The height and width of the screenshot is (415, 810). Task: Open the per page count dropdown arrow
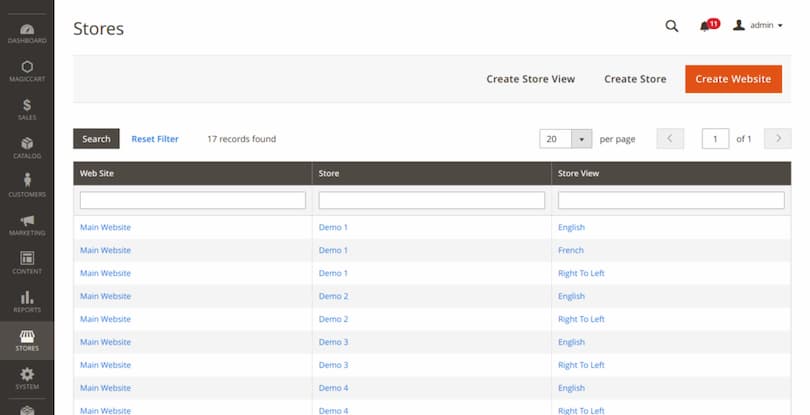pos(582,139)
